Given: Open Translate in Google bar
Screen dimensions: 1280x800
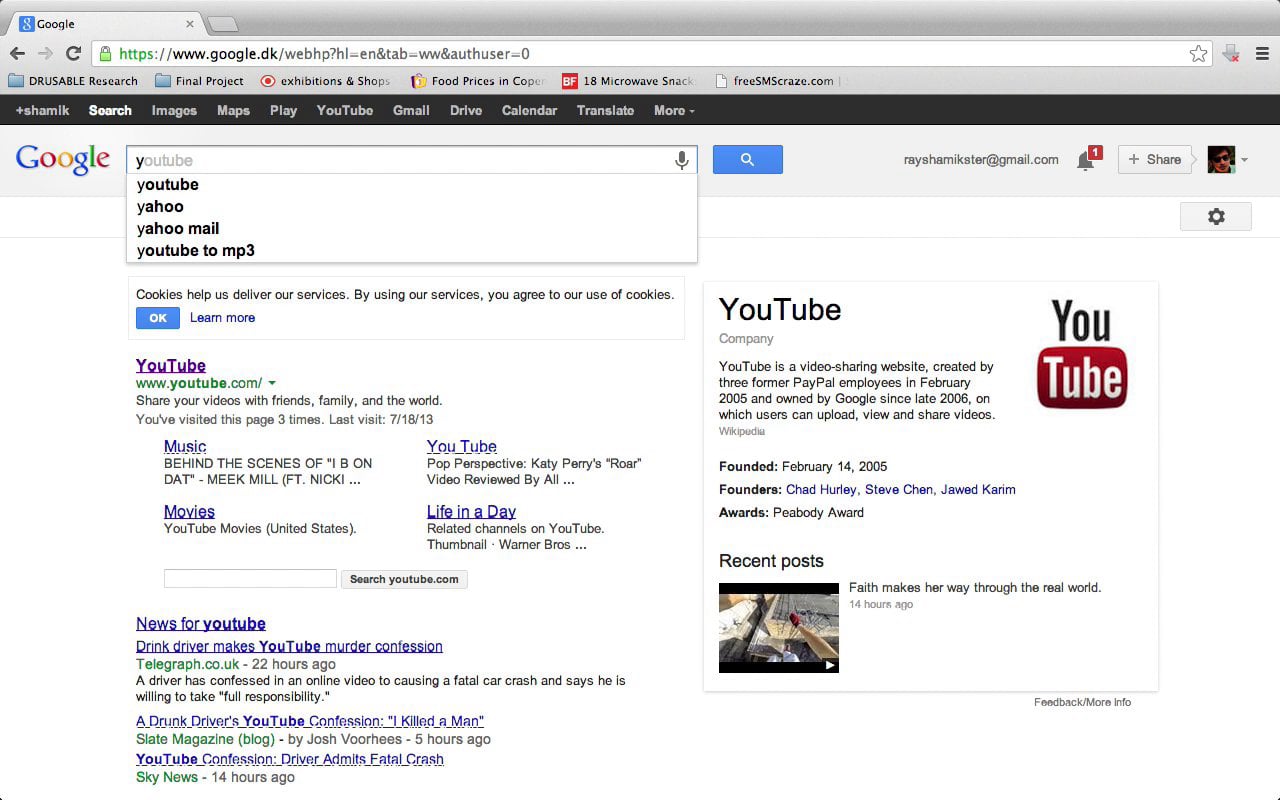Looking at the screenshot, I should (x=605, y=110).
